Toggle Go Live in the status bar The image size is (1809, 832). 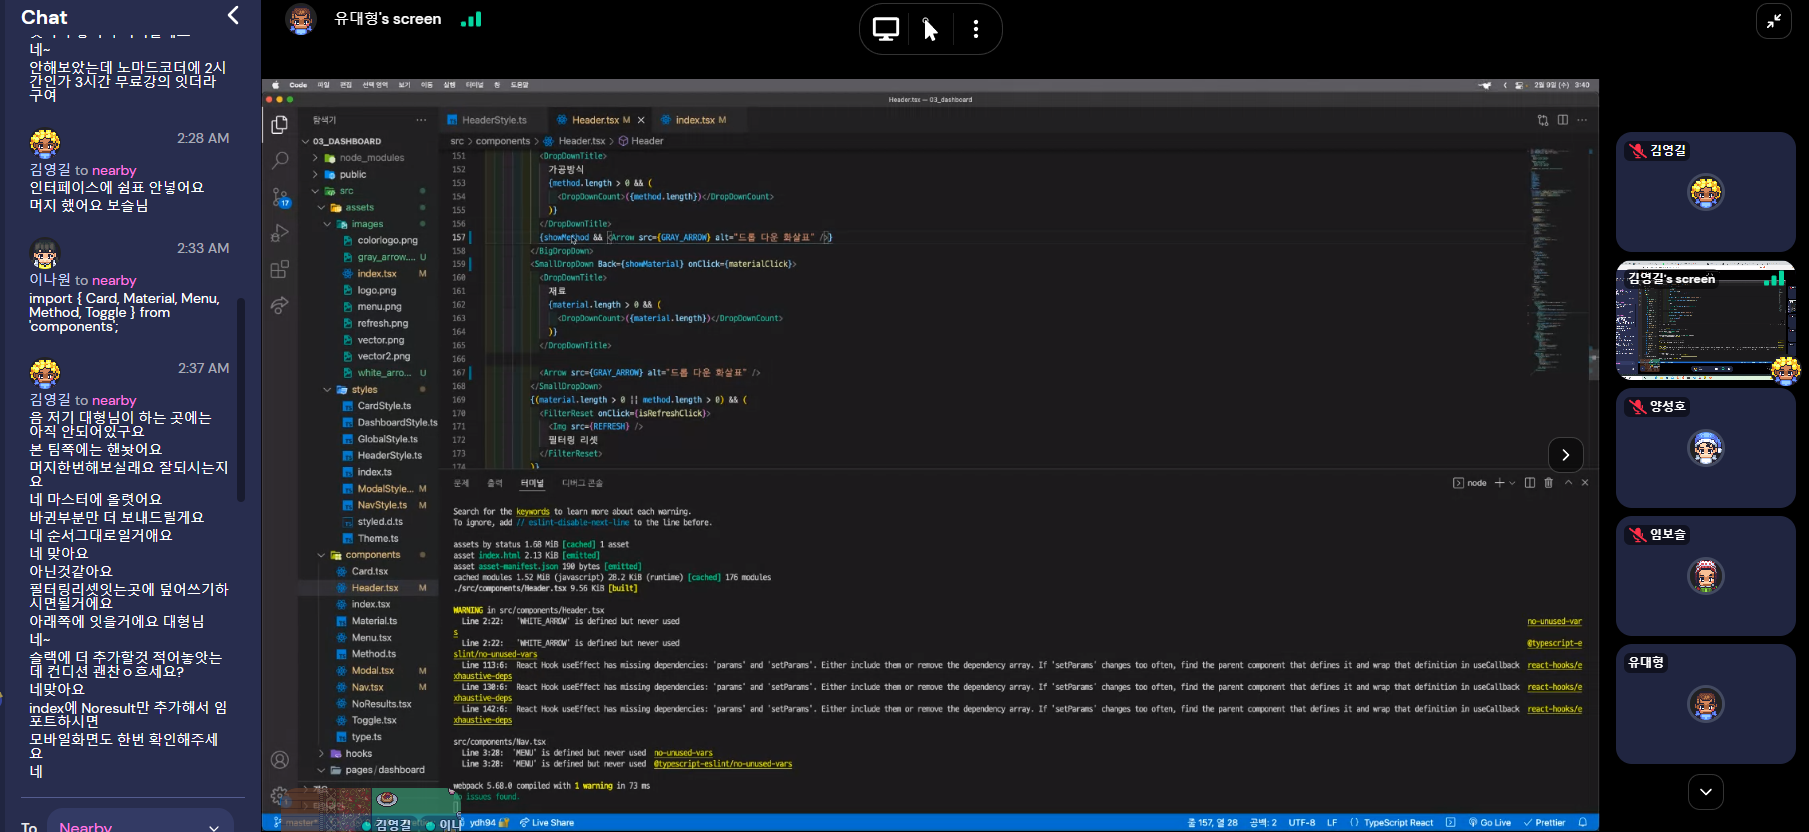point(1490,823)
